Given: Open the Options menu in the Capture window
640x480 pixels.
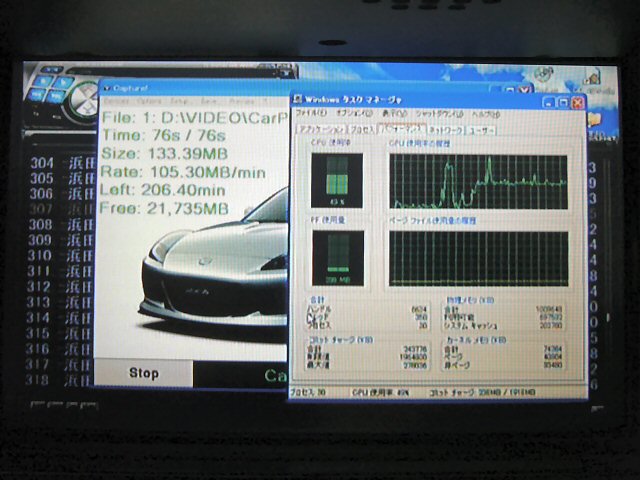Looking at the screenshot, I should pos(149,100).
